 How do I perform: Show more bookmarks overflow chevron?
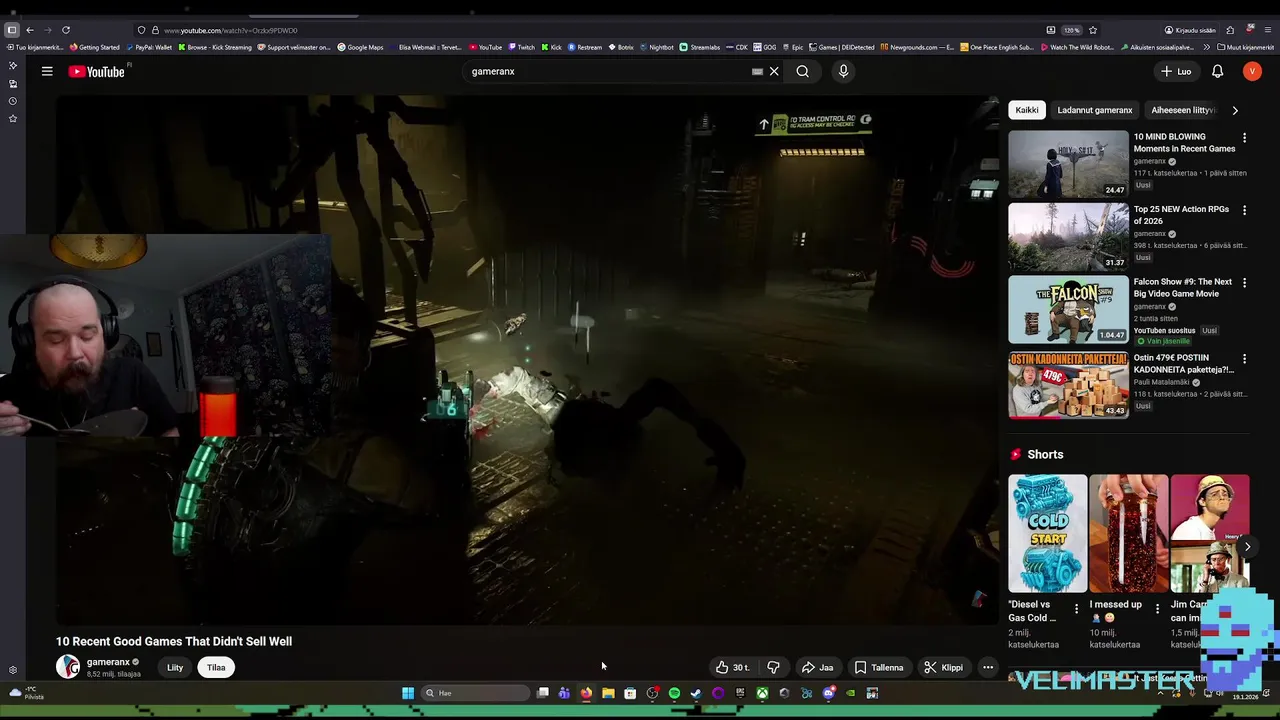[1207, 47]
